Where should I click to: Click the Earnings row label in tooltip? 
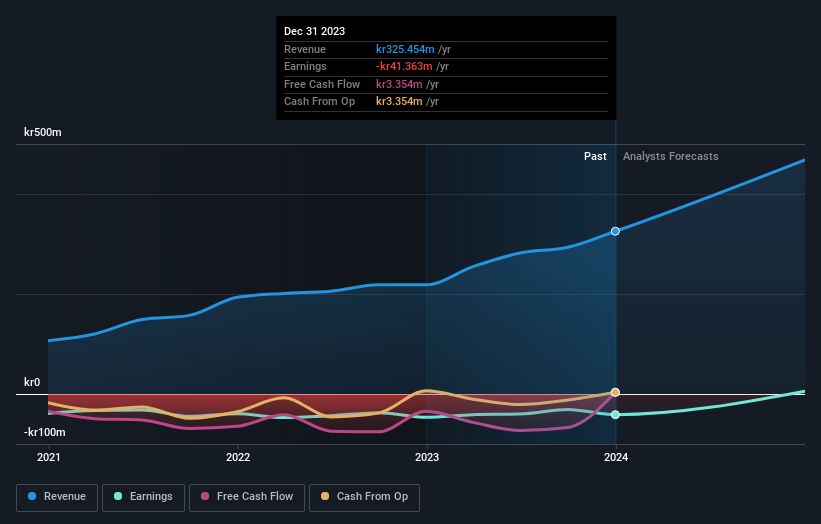pyautogui.click(x=305, y=66)
